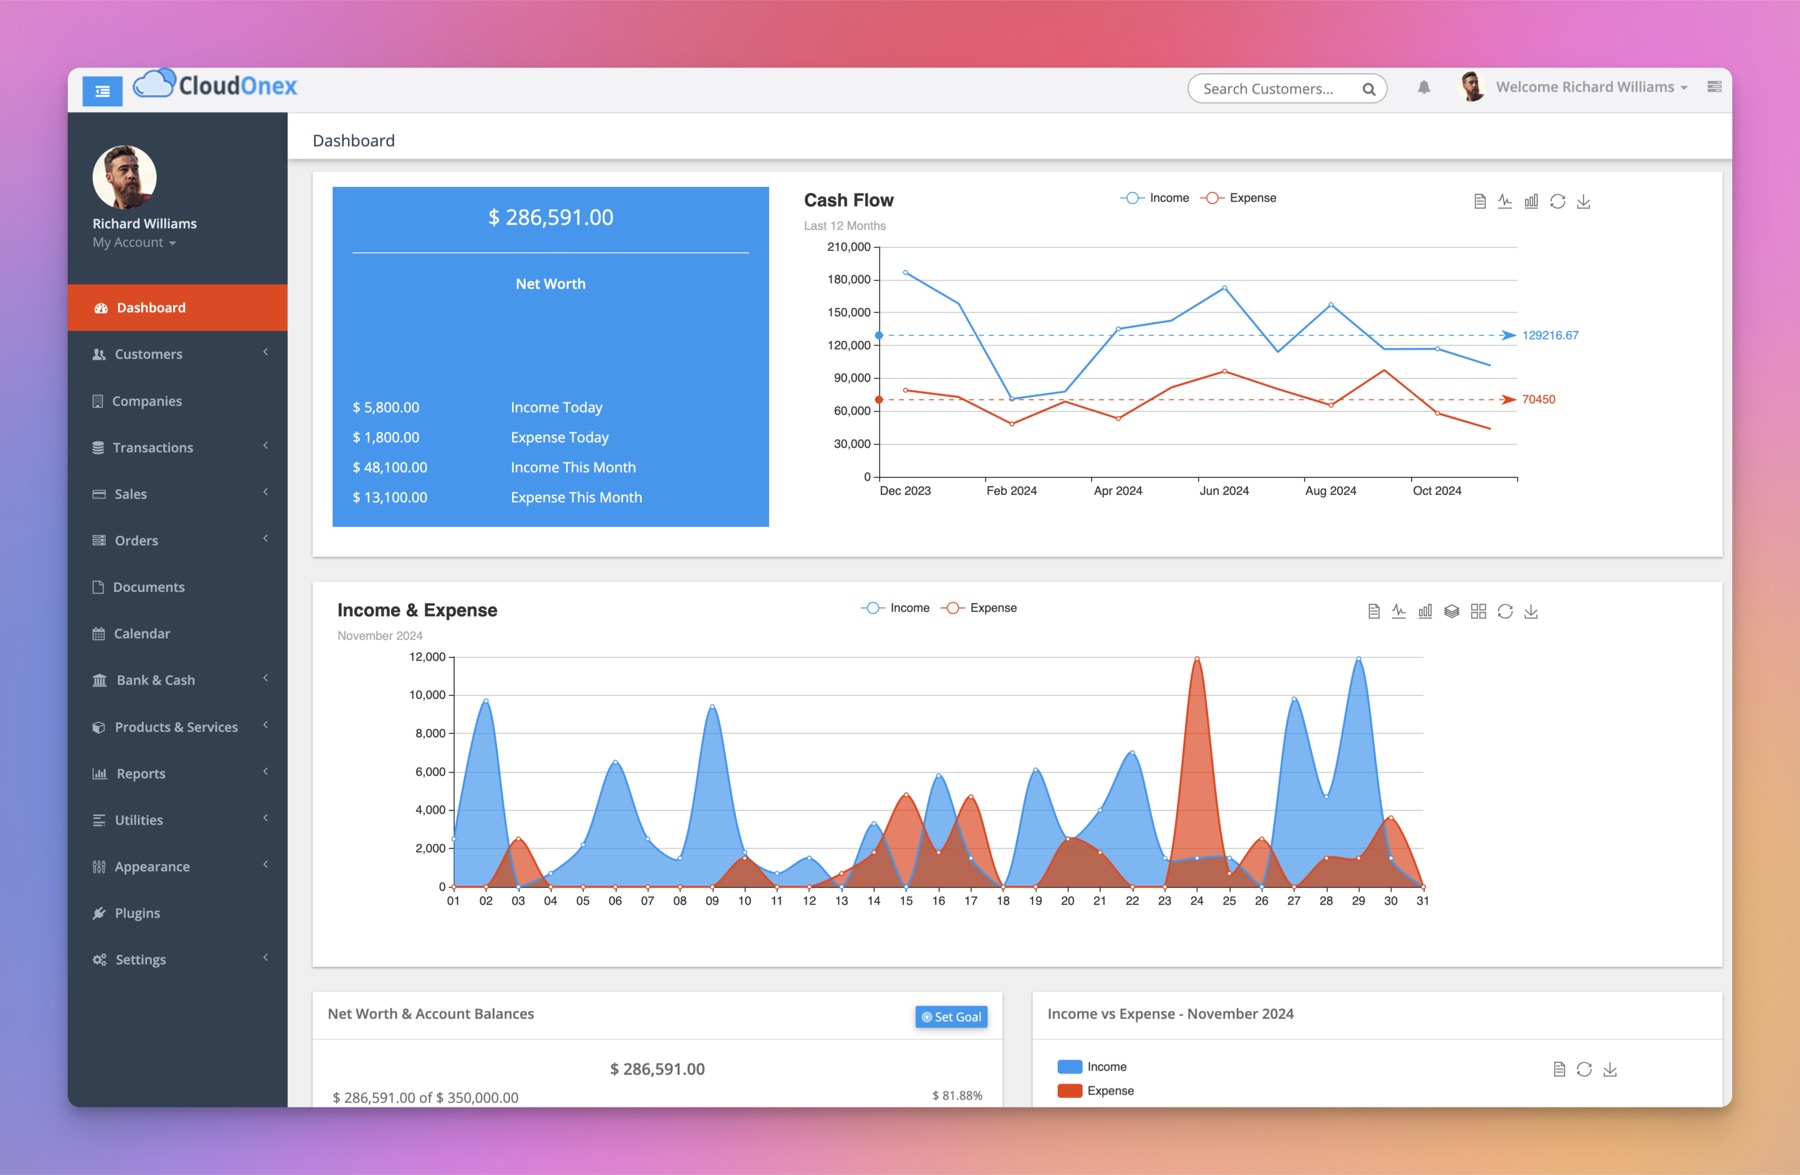Expand the Customers sidebar menu

click(x=178, y=354)
